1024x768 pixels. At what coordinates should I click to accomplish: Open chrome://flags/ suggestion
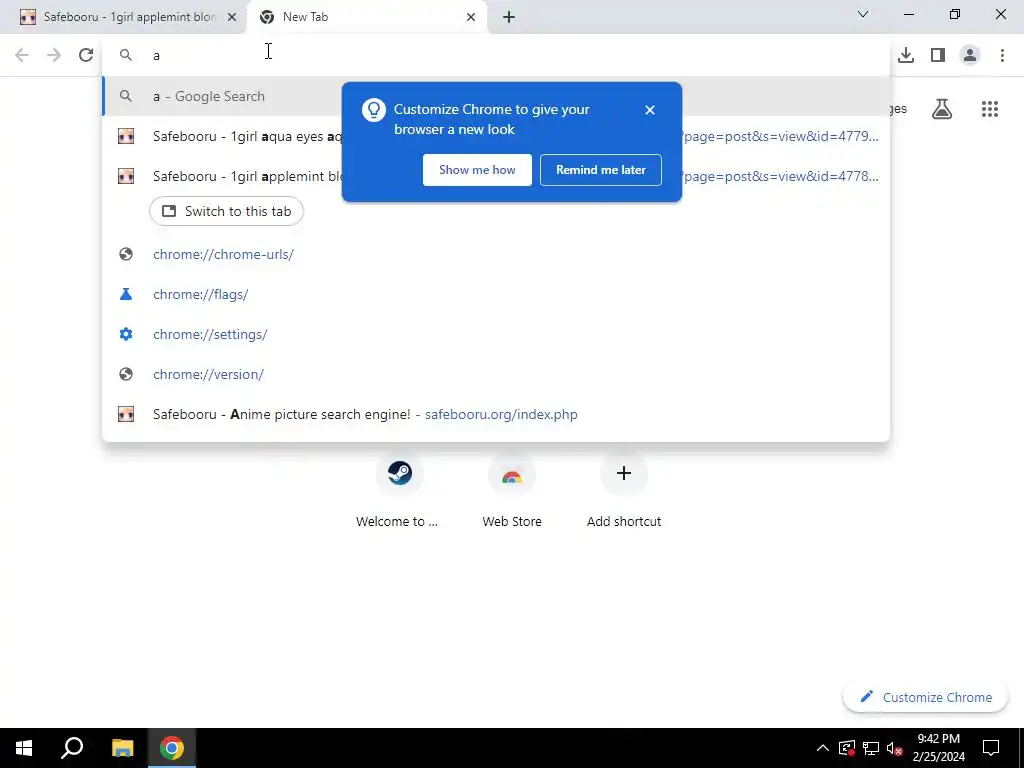(x=496, y=294)
